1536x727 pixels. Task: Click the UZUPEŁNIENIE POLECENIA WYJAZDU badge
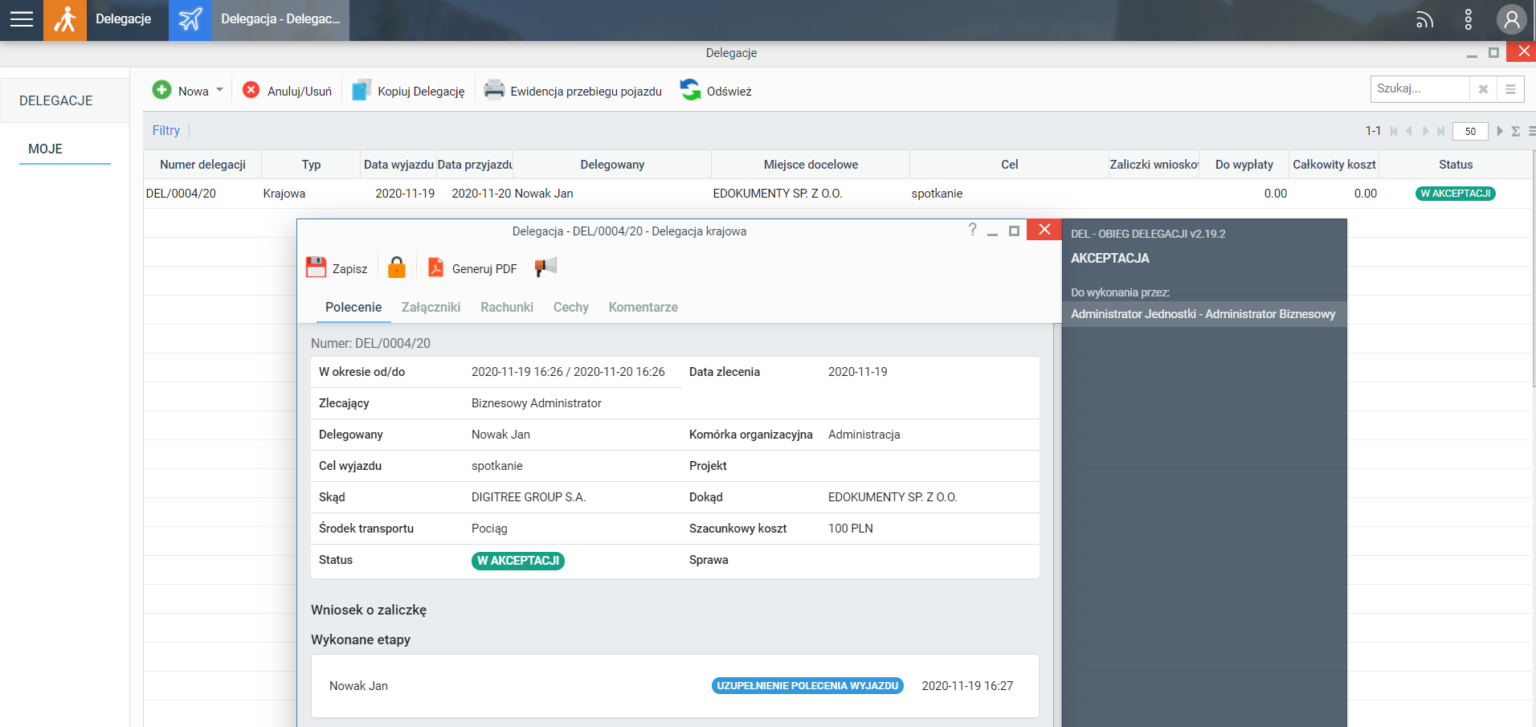pyautogui.click(x=808, y=686)
